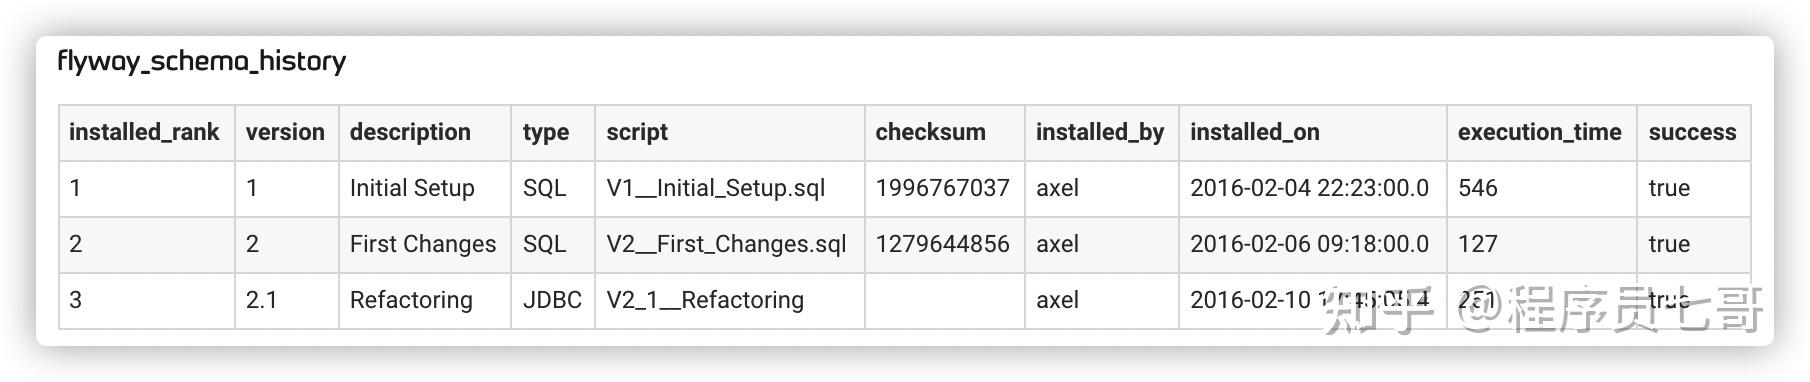Click the flyway_schema_history table title
Image resolution: width=1810 pixels, height=382 pixels.
click(x=202, y=62)
